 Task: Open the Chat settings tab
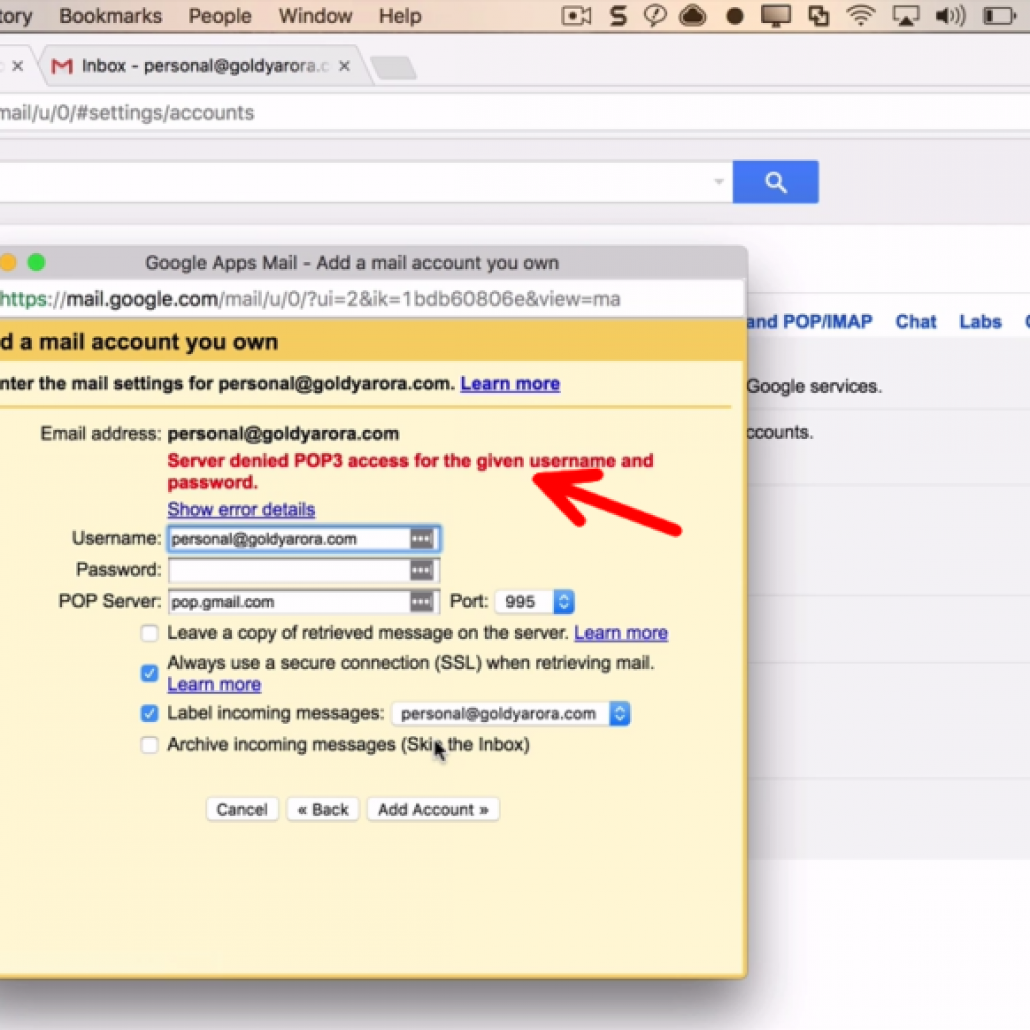[916, 322]
